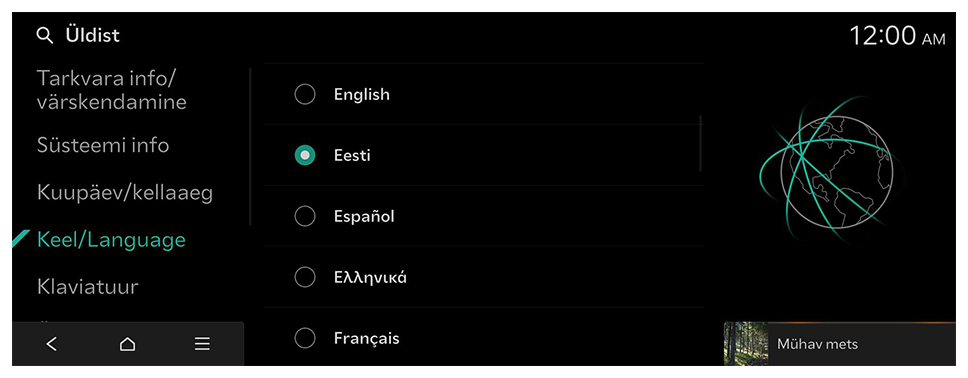
Task: Click the globe illustration
Action: pos(825,171)
